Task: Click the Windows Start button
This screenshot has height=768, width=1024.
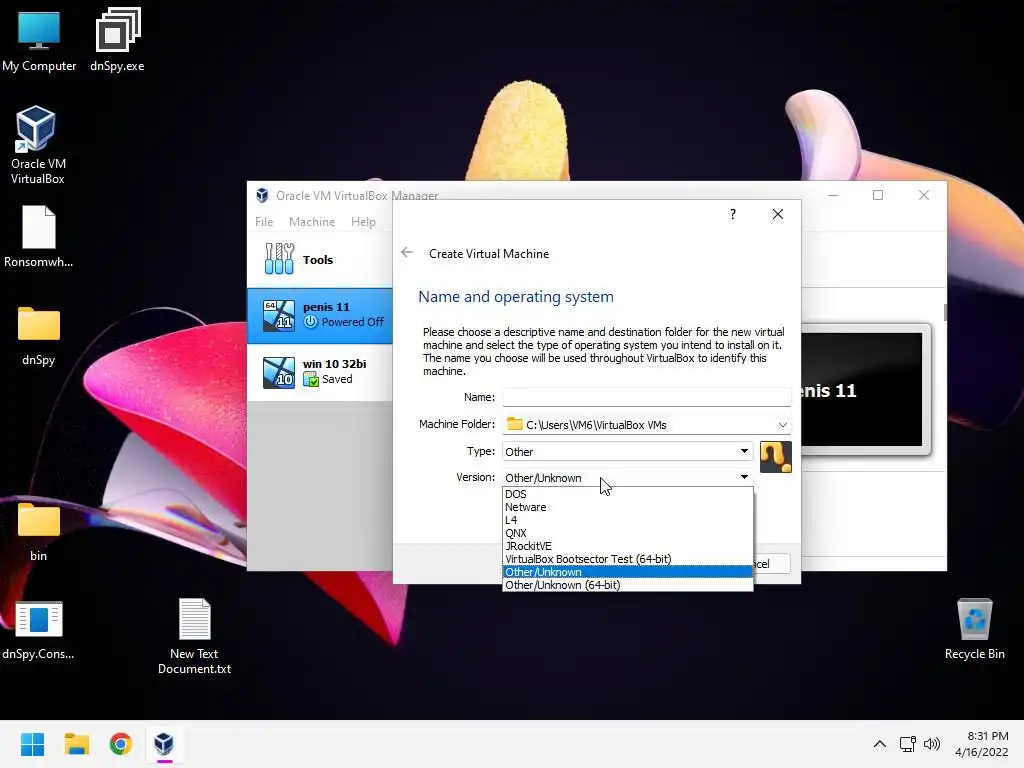Action: tap(32, 744)
